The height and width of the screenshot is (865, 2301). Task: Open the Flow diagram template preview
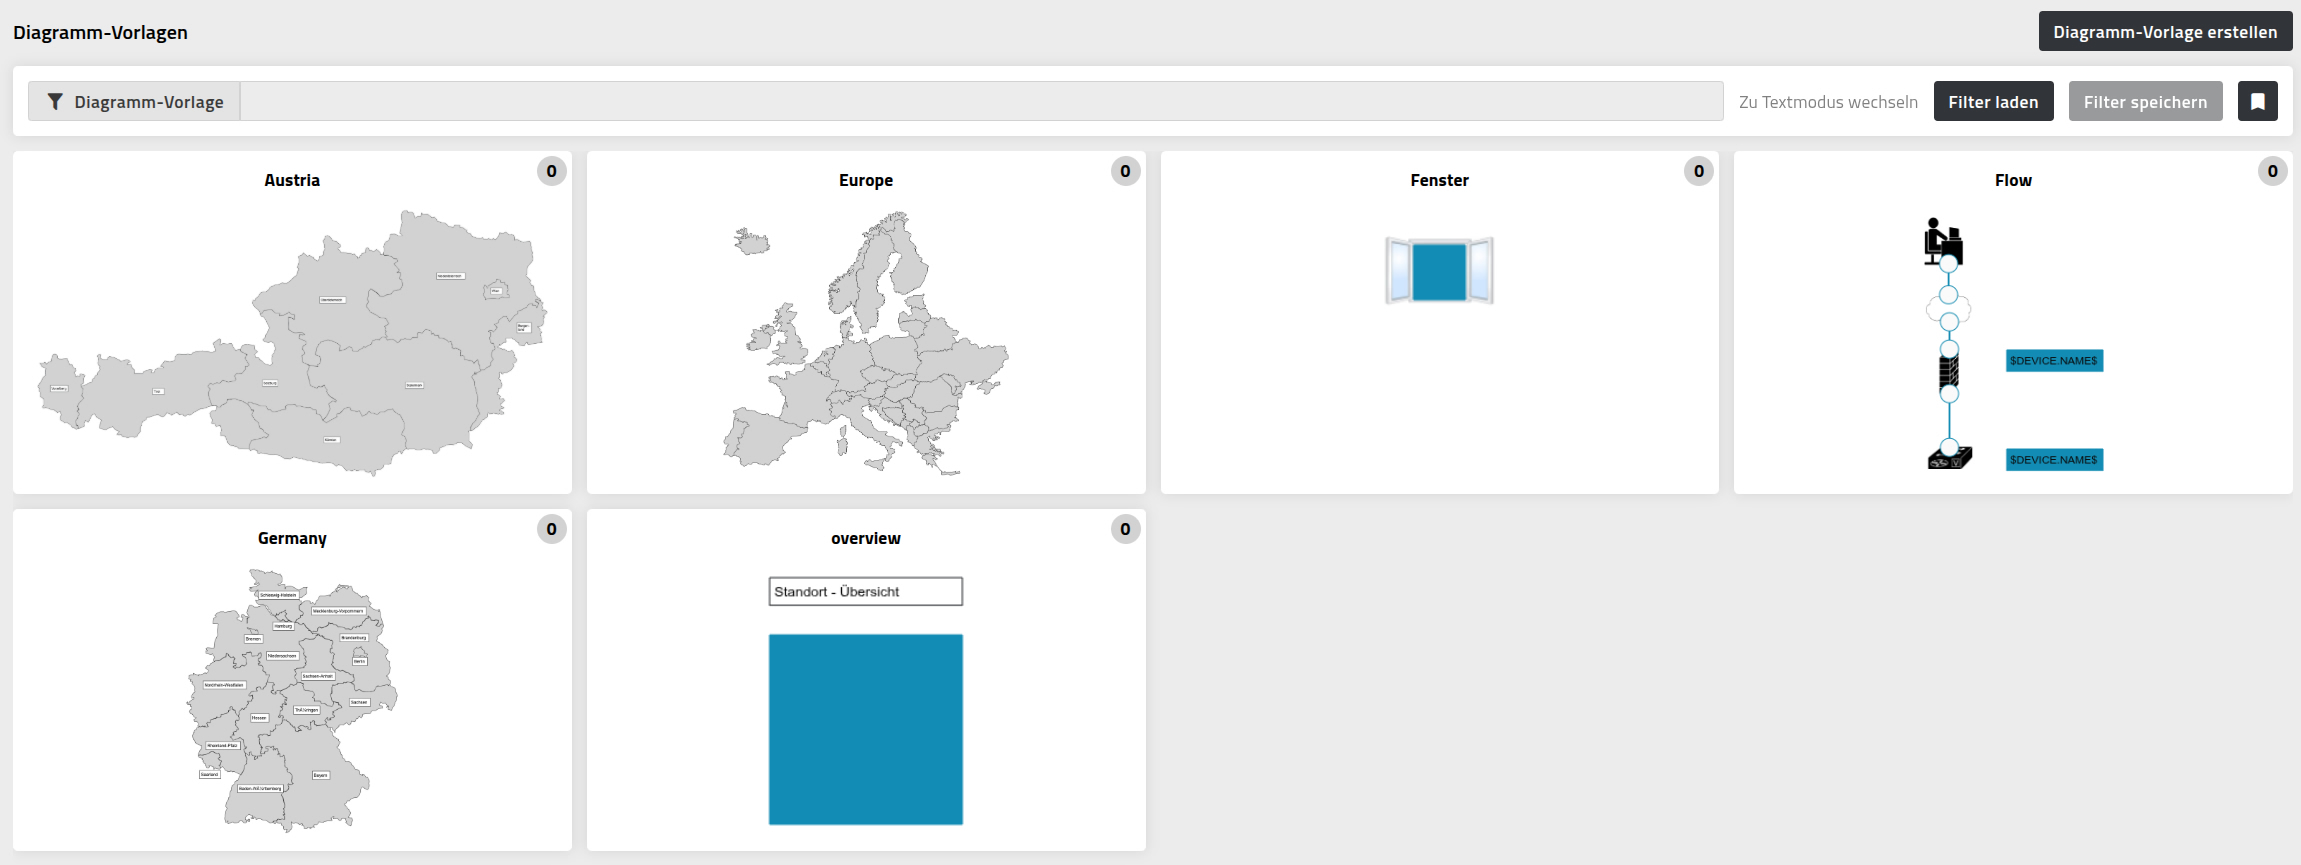(2013, 343)
